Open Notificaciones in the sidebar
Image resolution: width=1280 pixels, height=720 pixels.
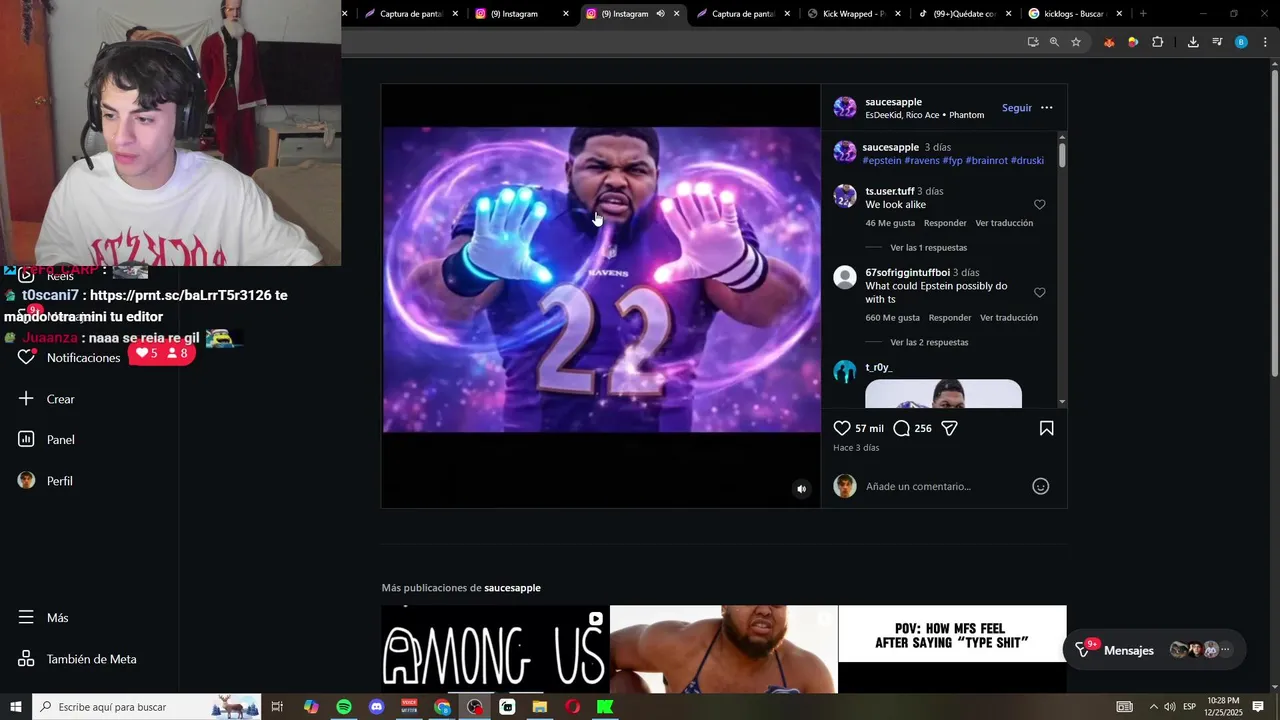click(x=70, y=357)
